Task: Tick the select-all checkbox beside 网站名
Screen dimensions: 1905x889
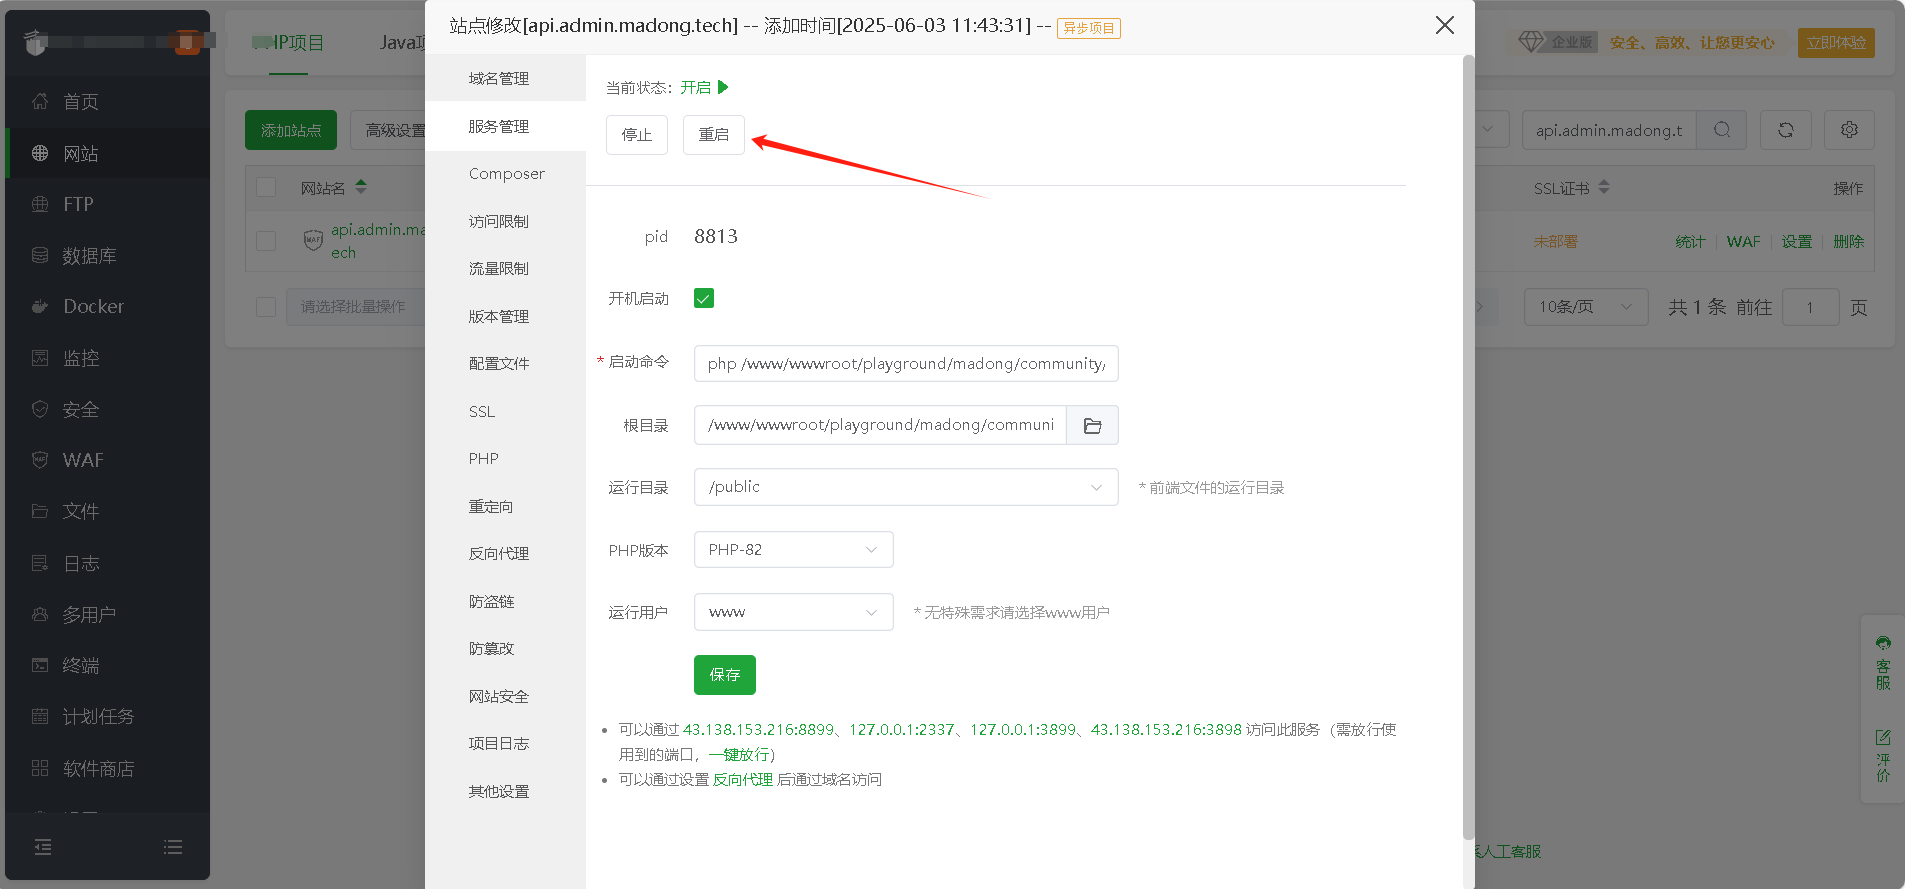Action: tap(266, 188)
